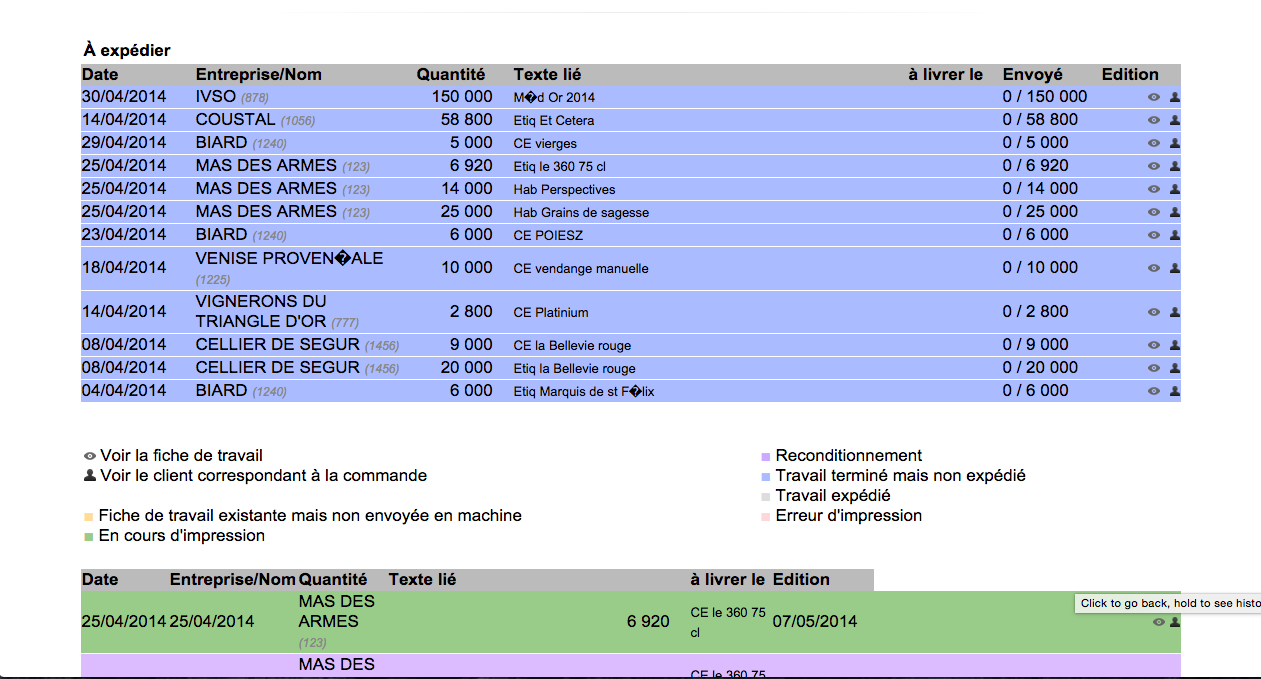Open client icon for Etiq Marquis de st Félix
1261x679 pixels.
(1175, 391)
